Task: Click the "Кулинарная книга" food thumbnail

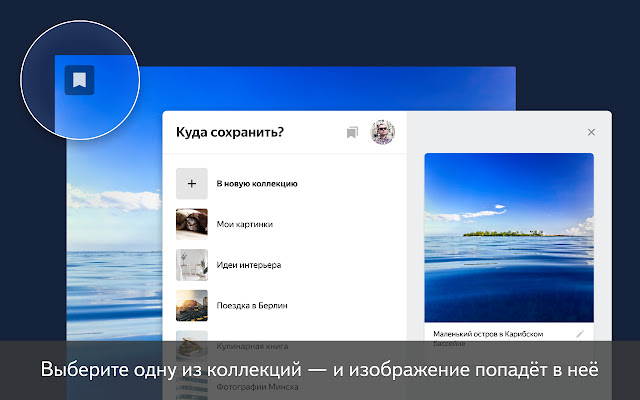Action: coord(192,346)
